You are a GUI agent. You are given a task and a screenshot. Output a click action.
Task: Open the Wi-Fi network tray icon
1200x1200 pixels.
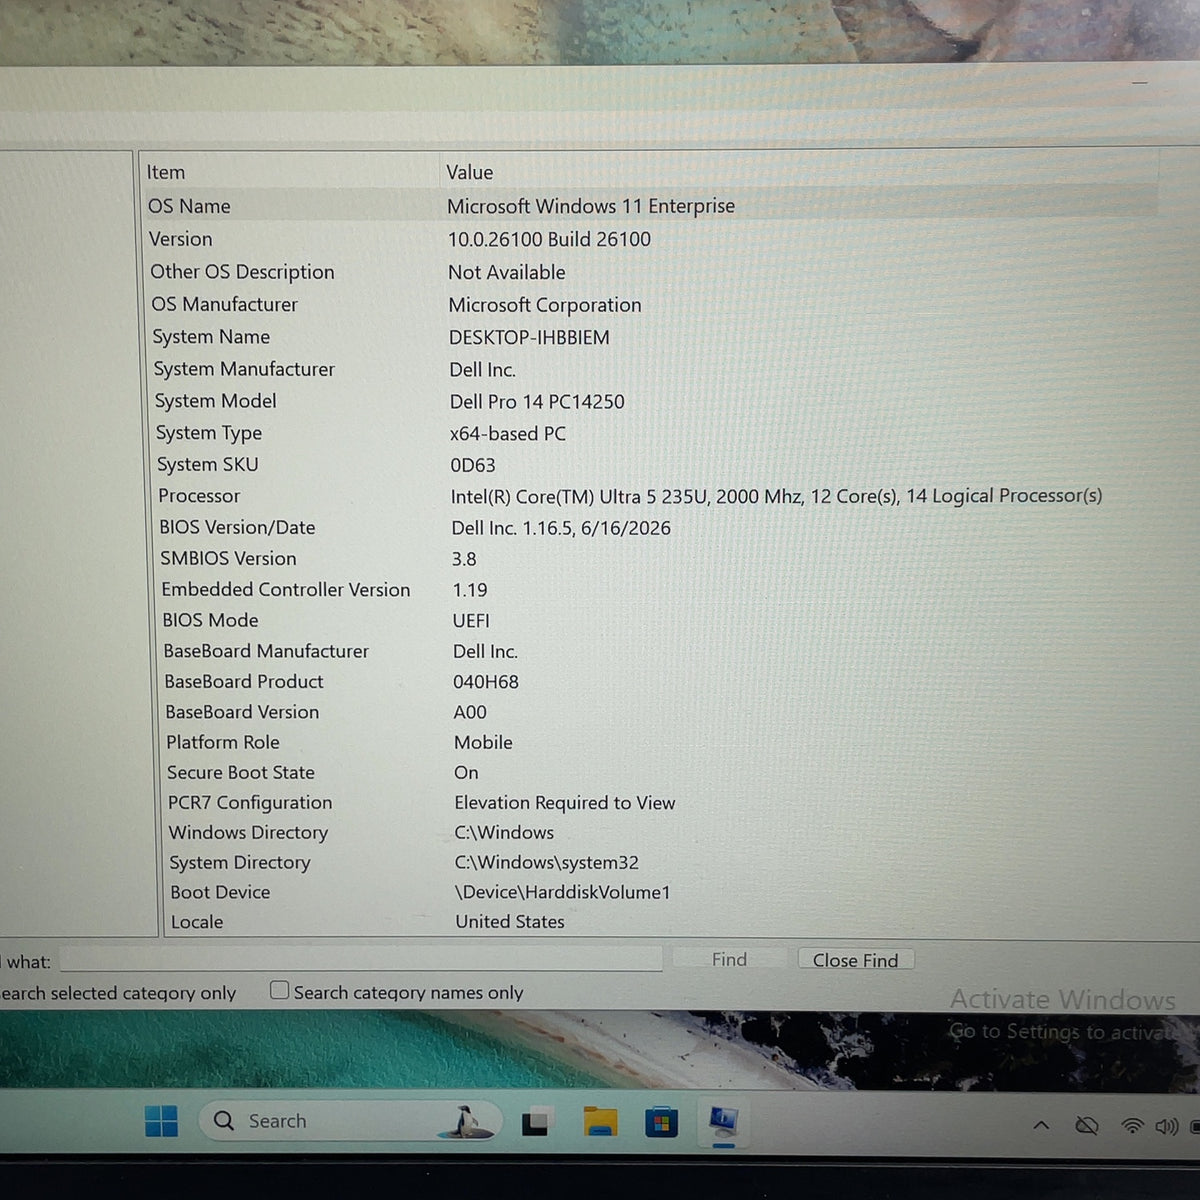pyautogui.click(x=1132, y=1126)
